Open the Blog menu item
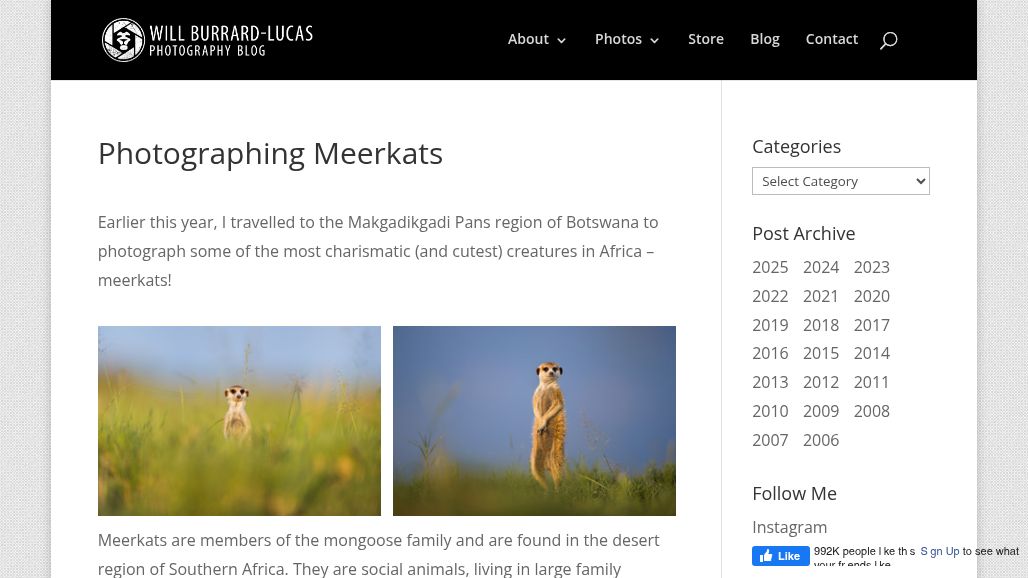 click(x=764, y=39)
